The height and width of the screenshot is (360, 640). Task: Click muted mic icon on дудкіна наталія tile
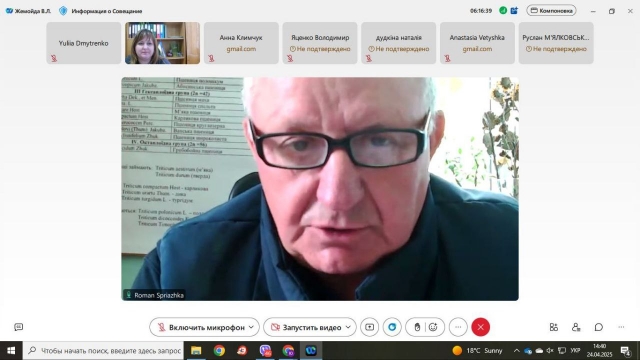pos(369,58)
